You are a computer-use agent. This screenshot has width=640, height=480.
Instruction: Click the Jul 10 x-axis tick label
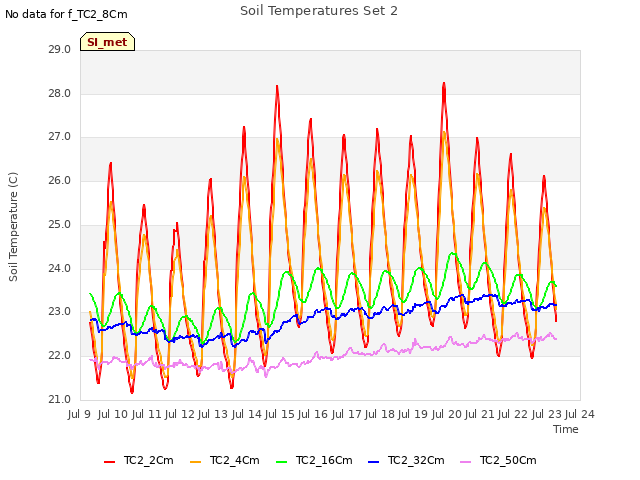point(113,414)
